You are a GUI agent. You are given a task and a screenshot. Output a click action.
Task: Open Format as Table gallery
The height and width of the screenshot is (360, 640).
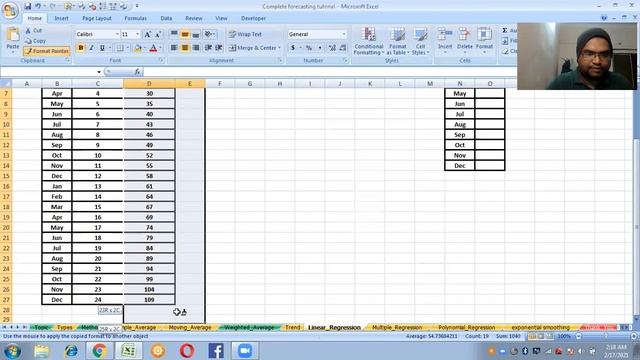point(398,41)
